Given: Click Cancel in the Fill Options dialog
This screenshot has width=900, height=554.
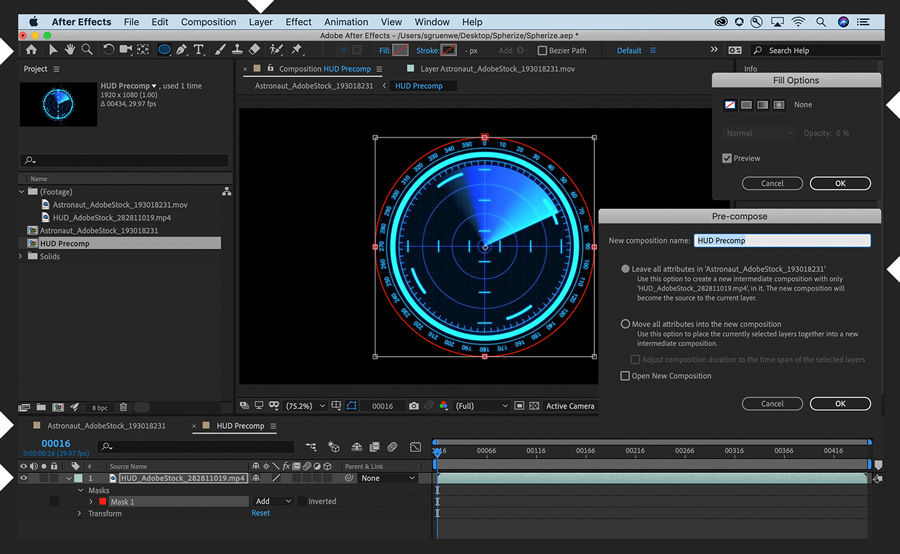Looking at the screenshot, I should 772,183.
